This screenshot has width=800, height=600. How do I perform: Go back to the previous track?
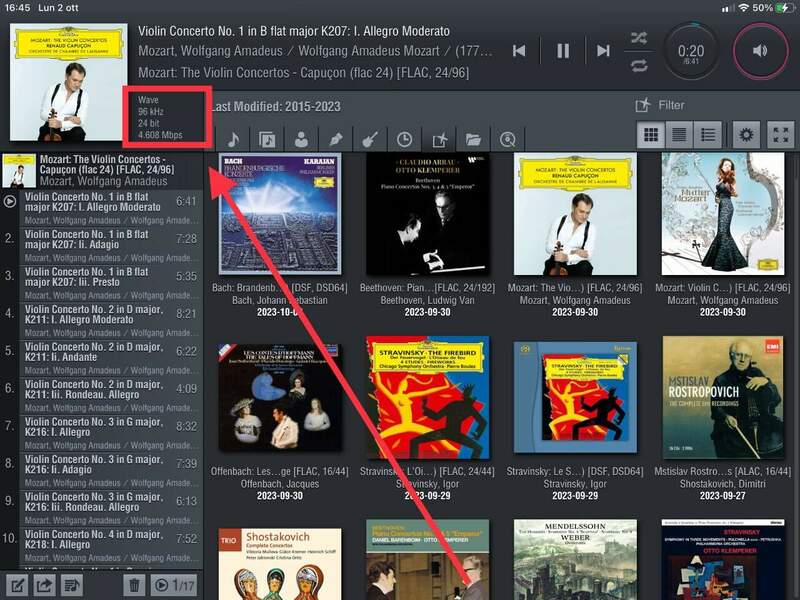pos(519,50)
